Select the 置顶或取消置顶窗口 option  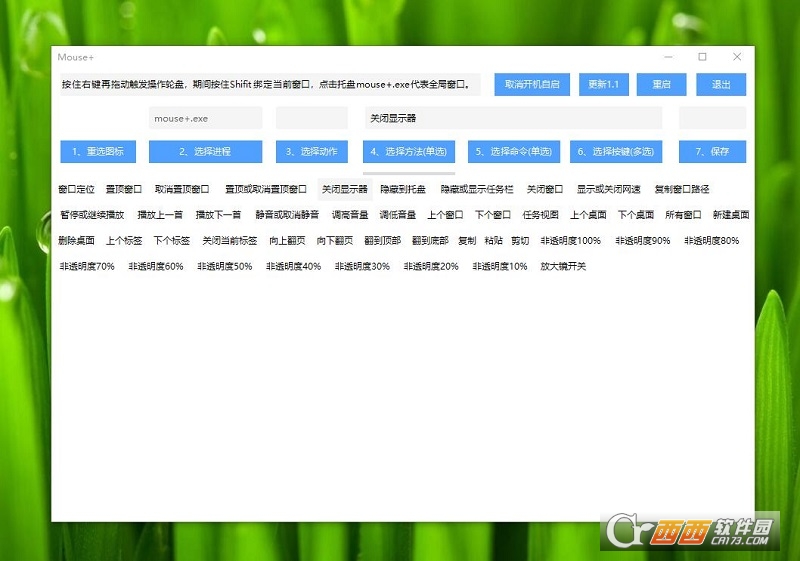(266, 189)
